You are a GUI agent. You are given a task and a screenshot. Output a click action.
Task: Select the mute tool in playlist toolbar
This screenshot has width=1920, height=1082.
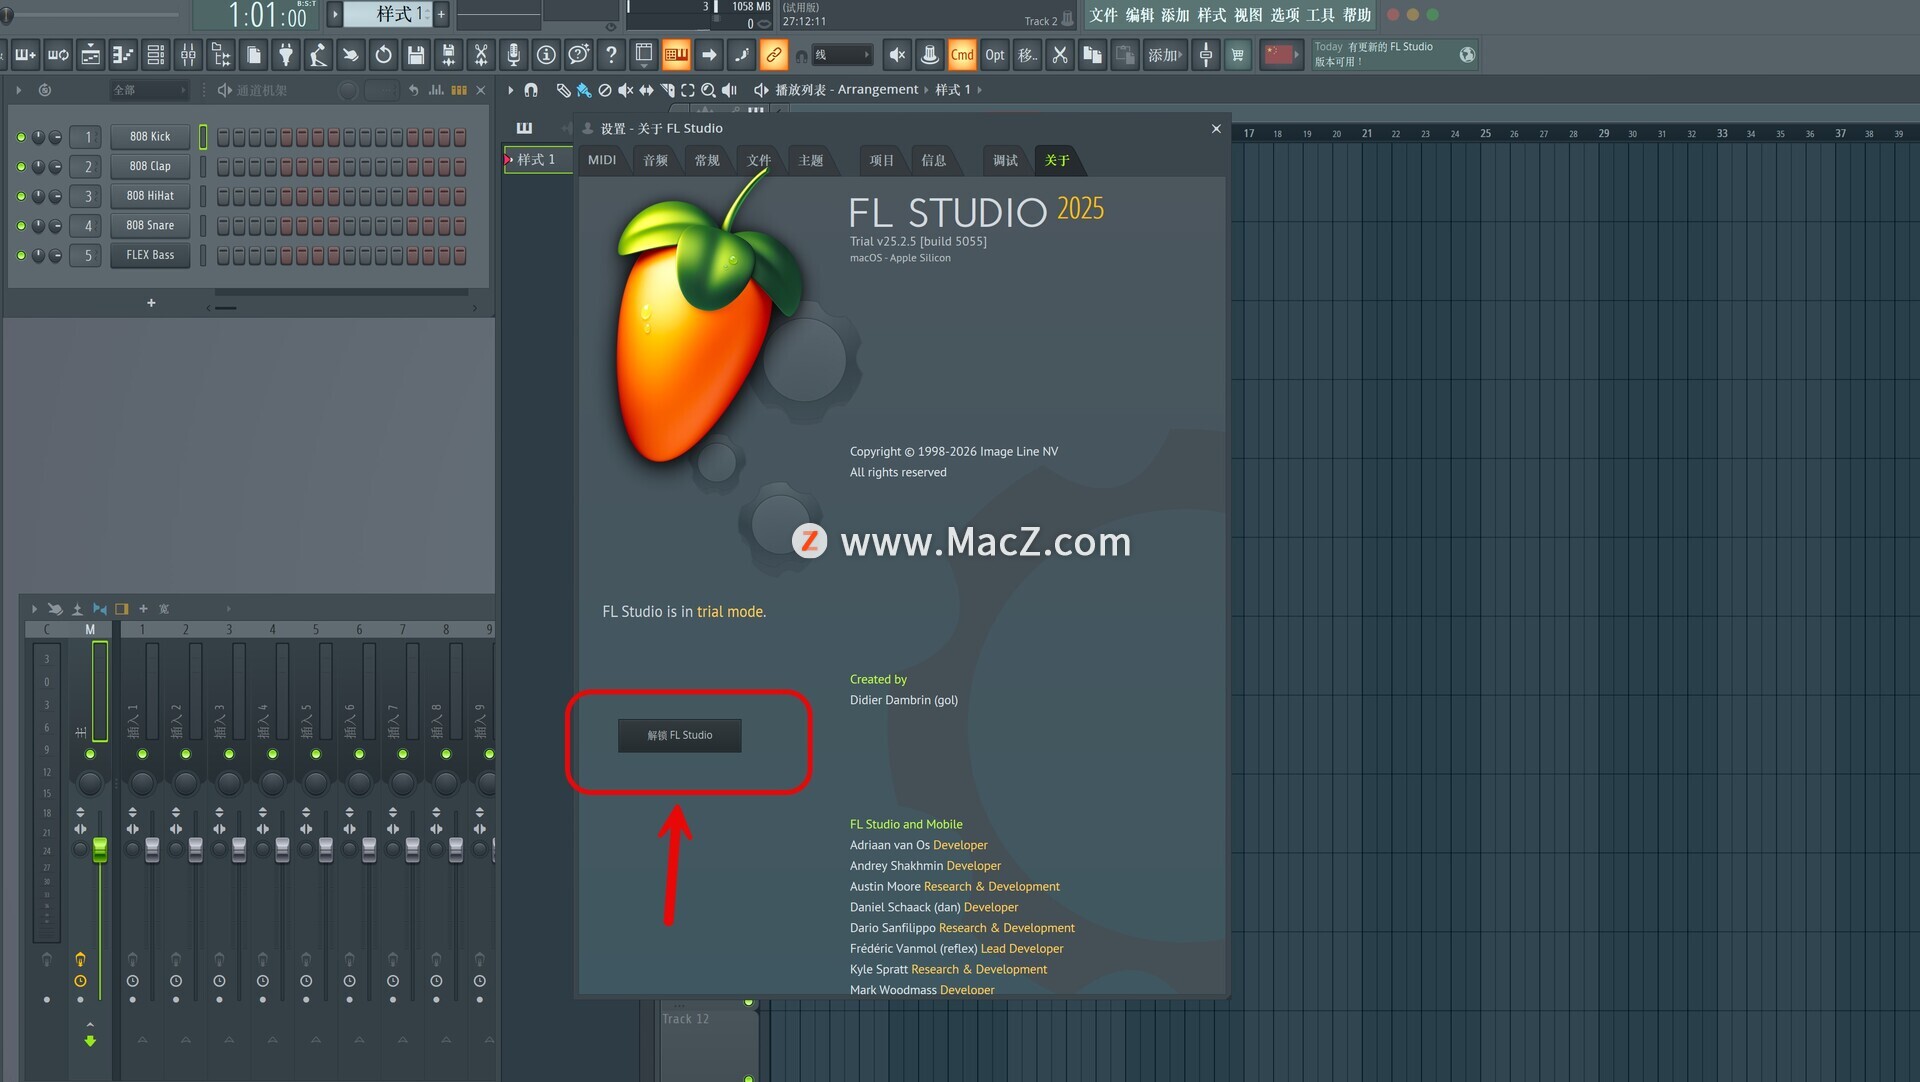(x=626, y=90)
